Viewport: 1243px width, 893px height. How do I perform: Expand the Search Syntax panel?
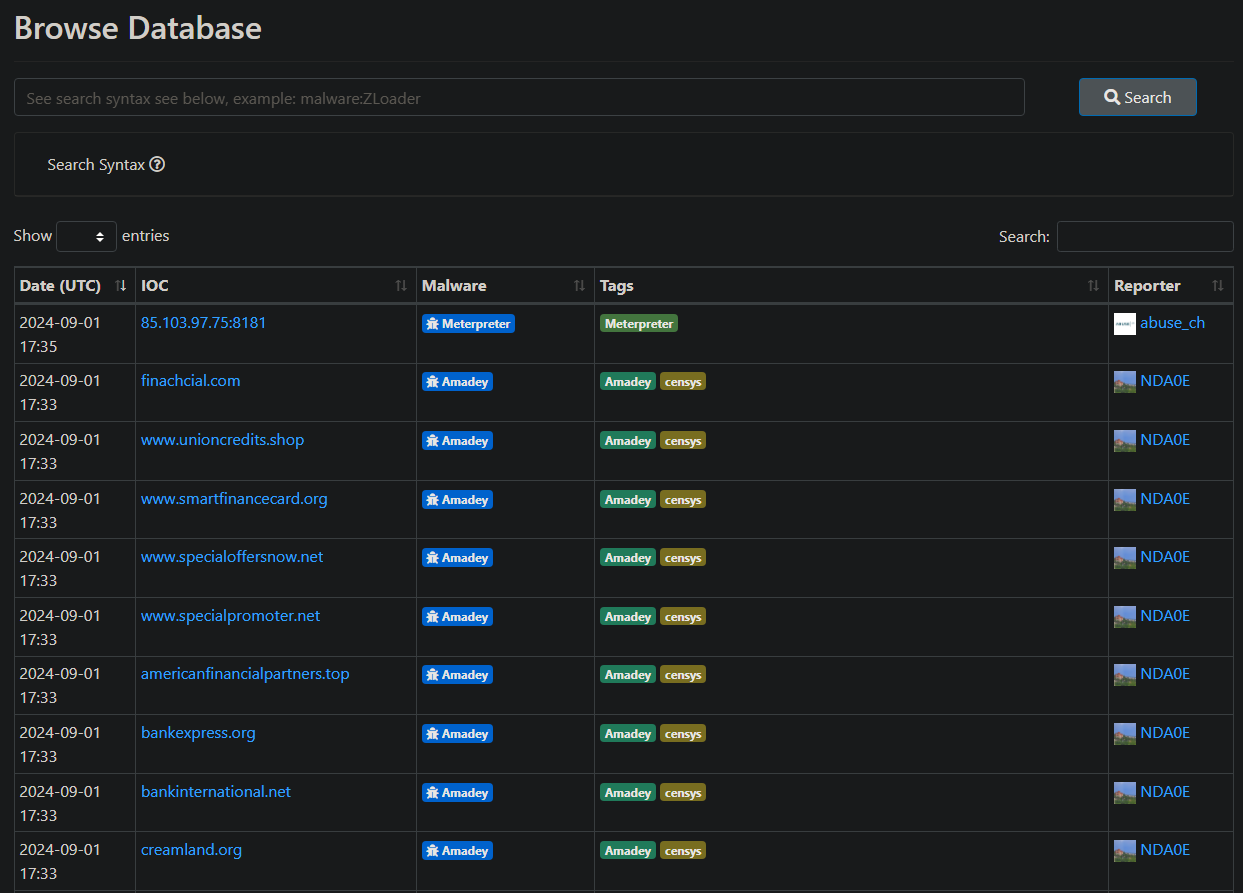pyautogui.click(x=96, y=165)
